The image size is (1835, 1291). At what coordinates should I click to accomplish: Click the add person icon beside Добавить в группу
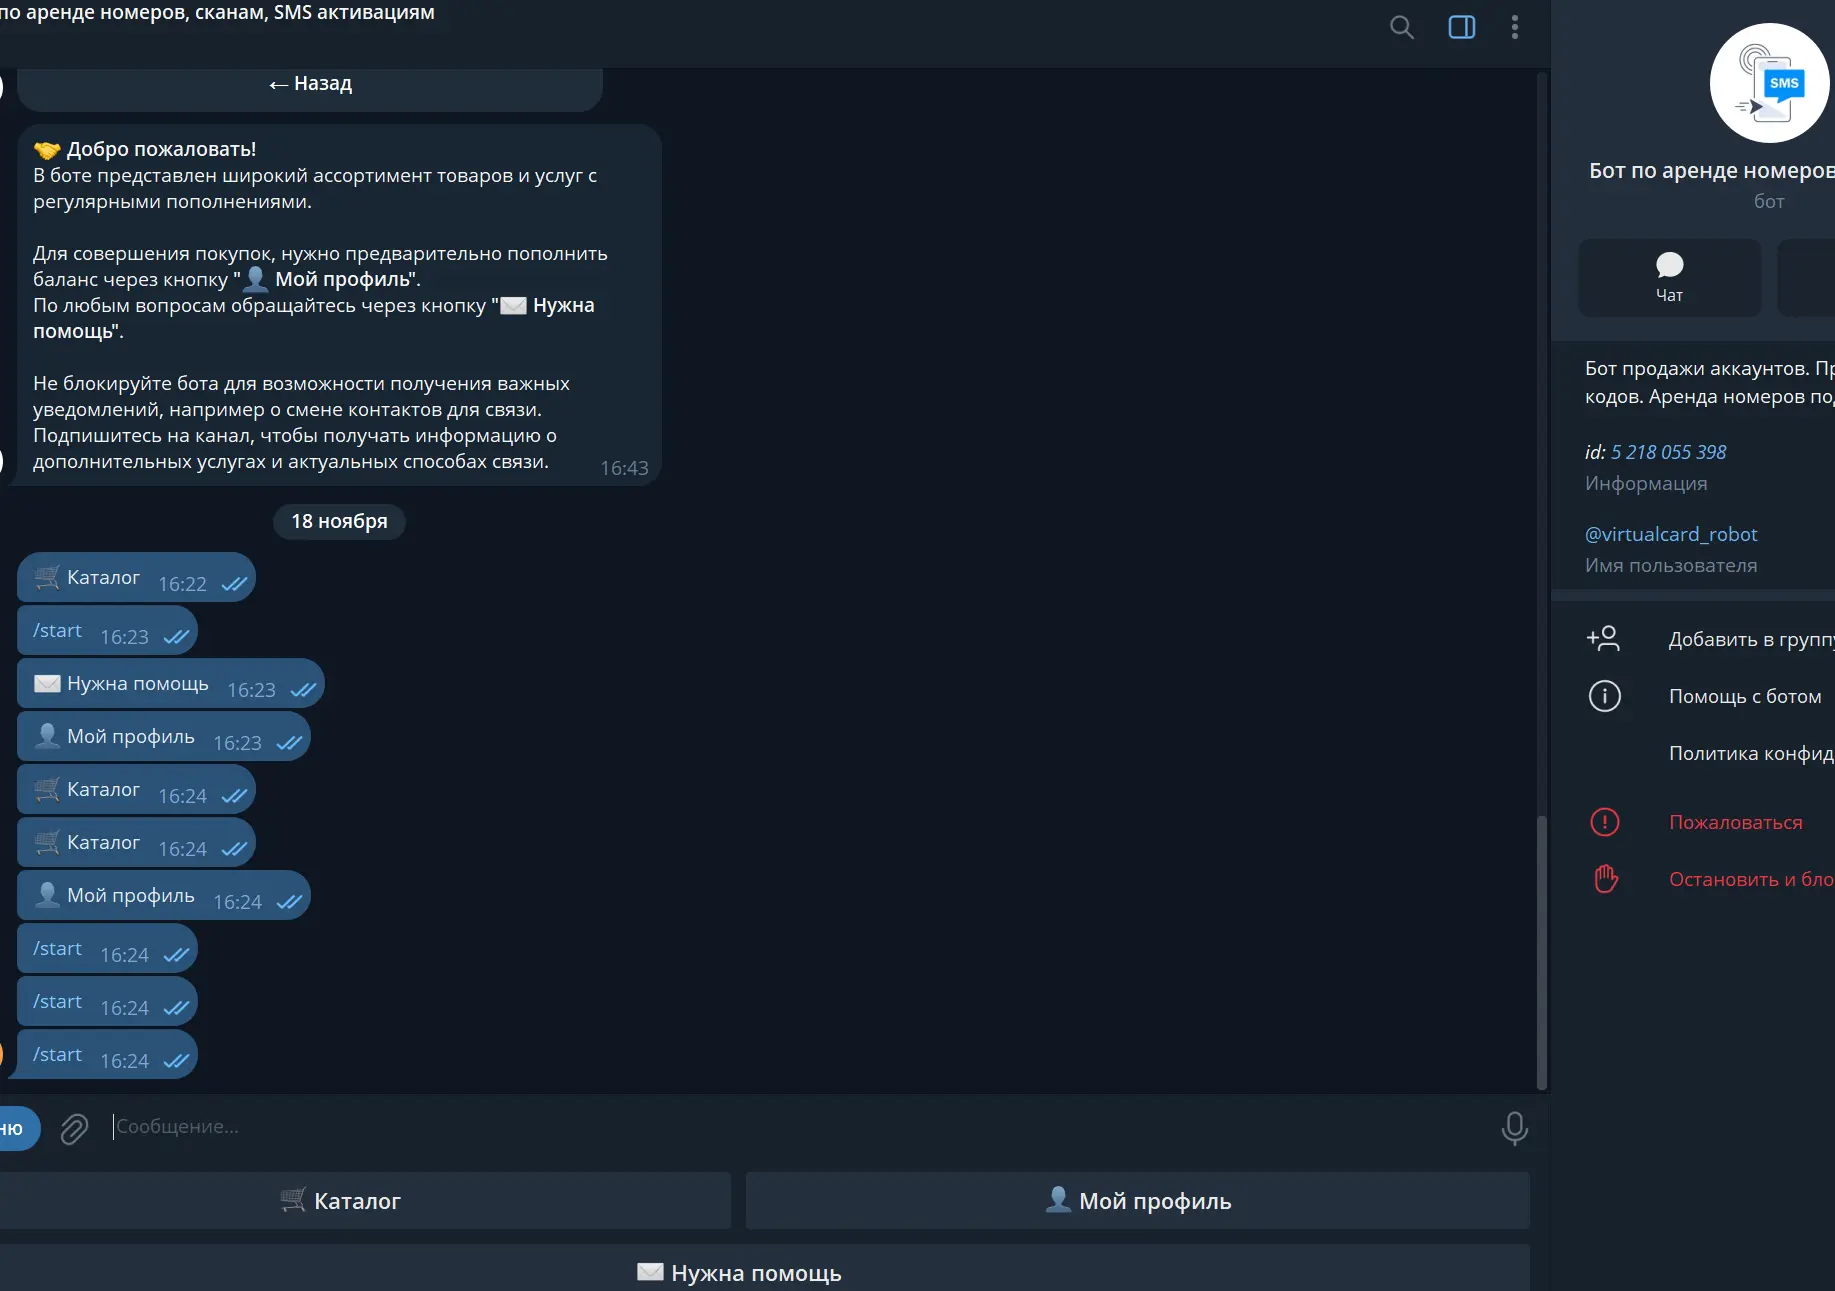(x=1604, y=638)
